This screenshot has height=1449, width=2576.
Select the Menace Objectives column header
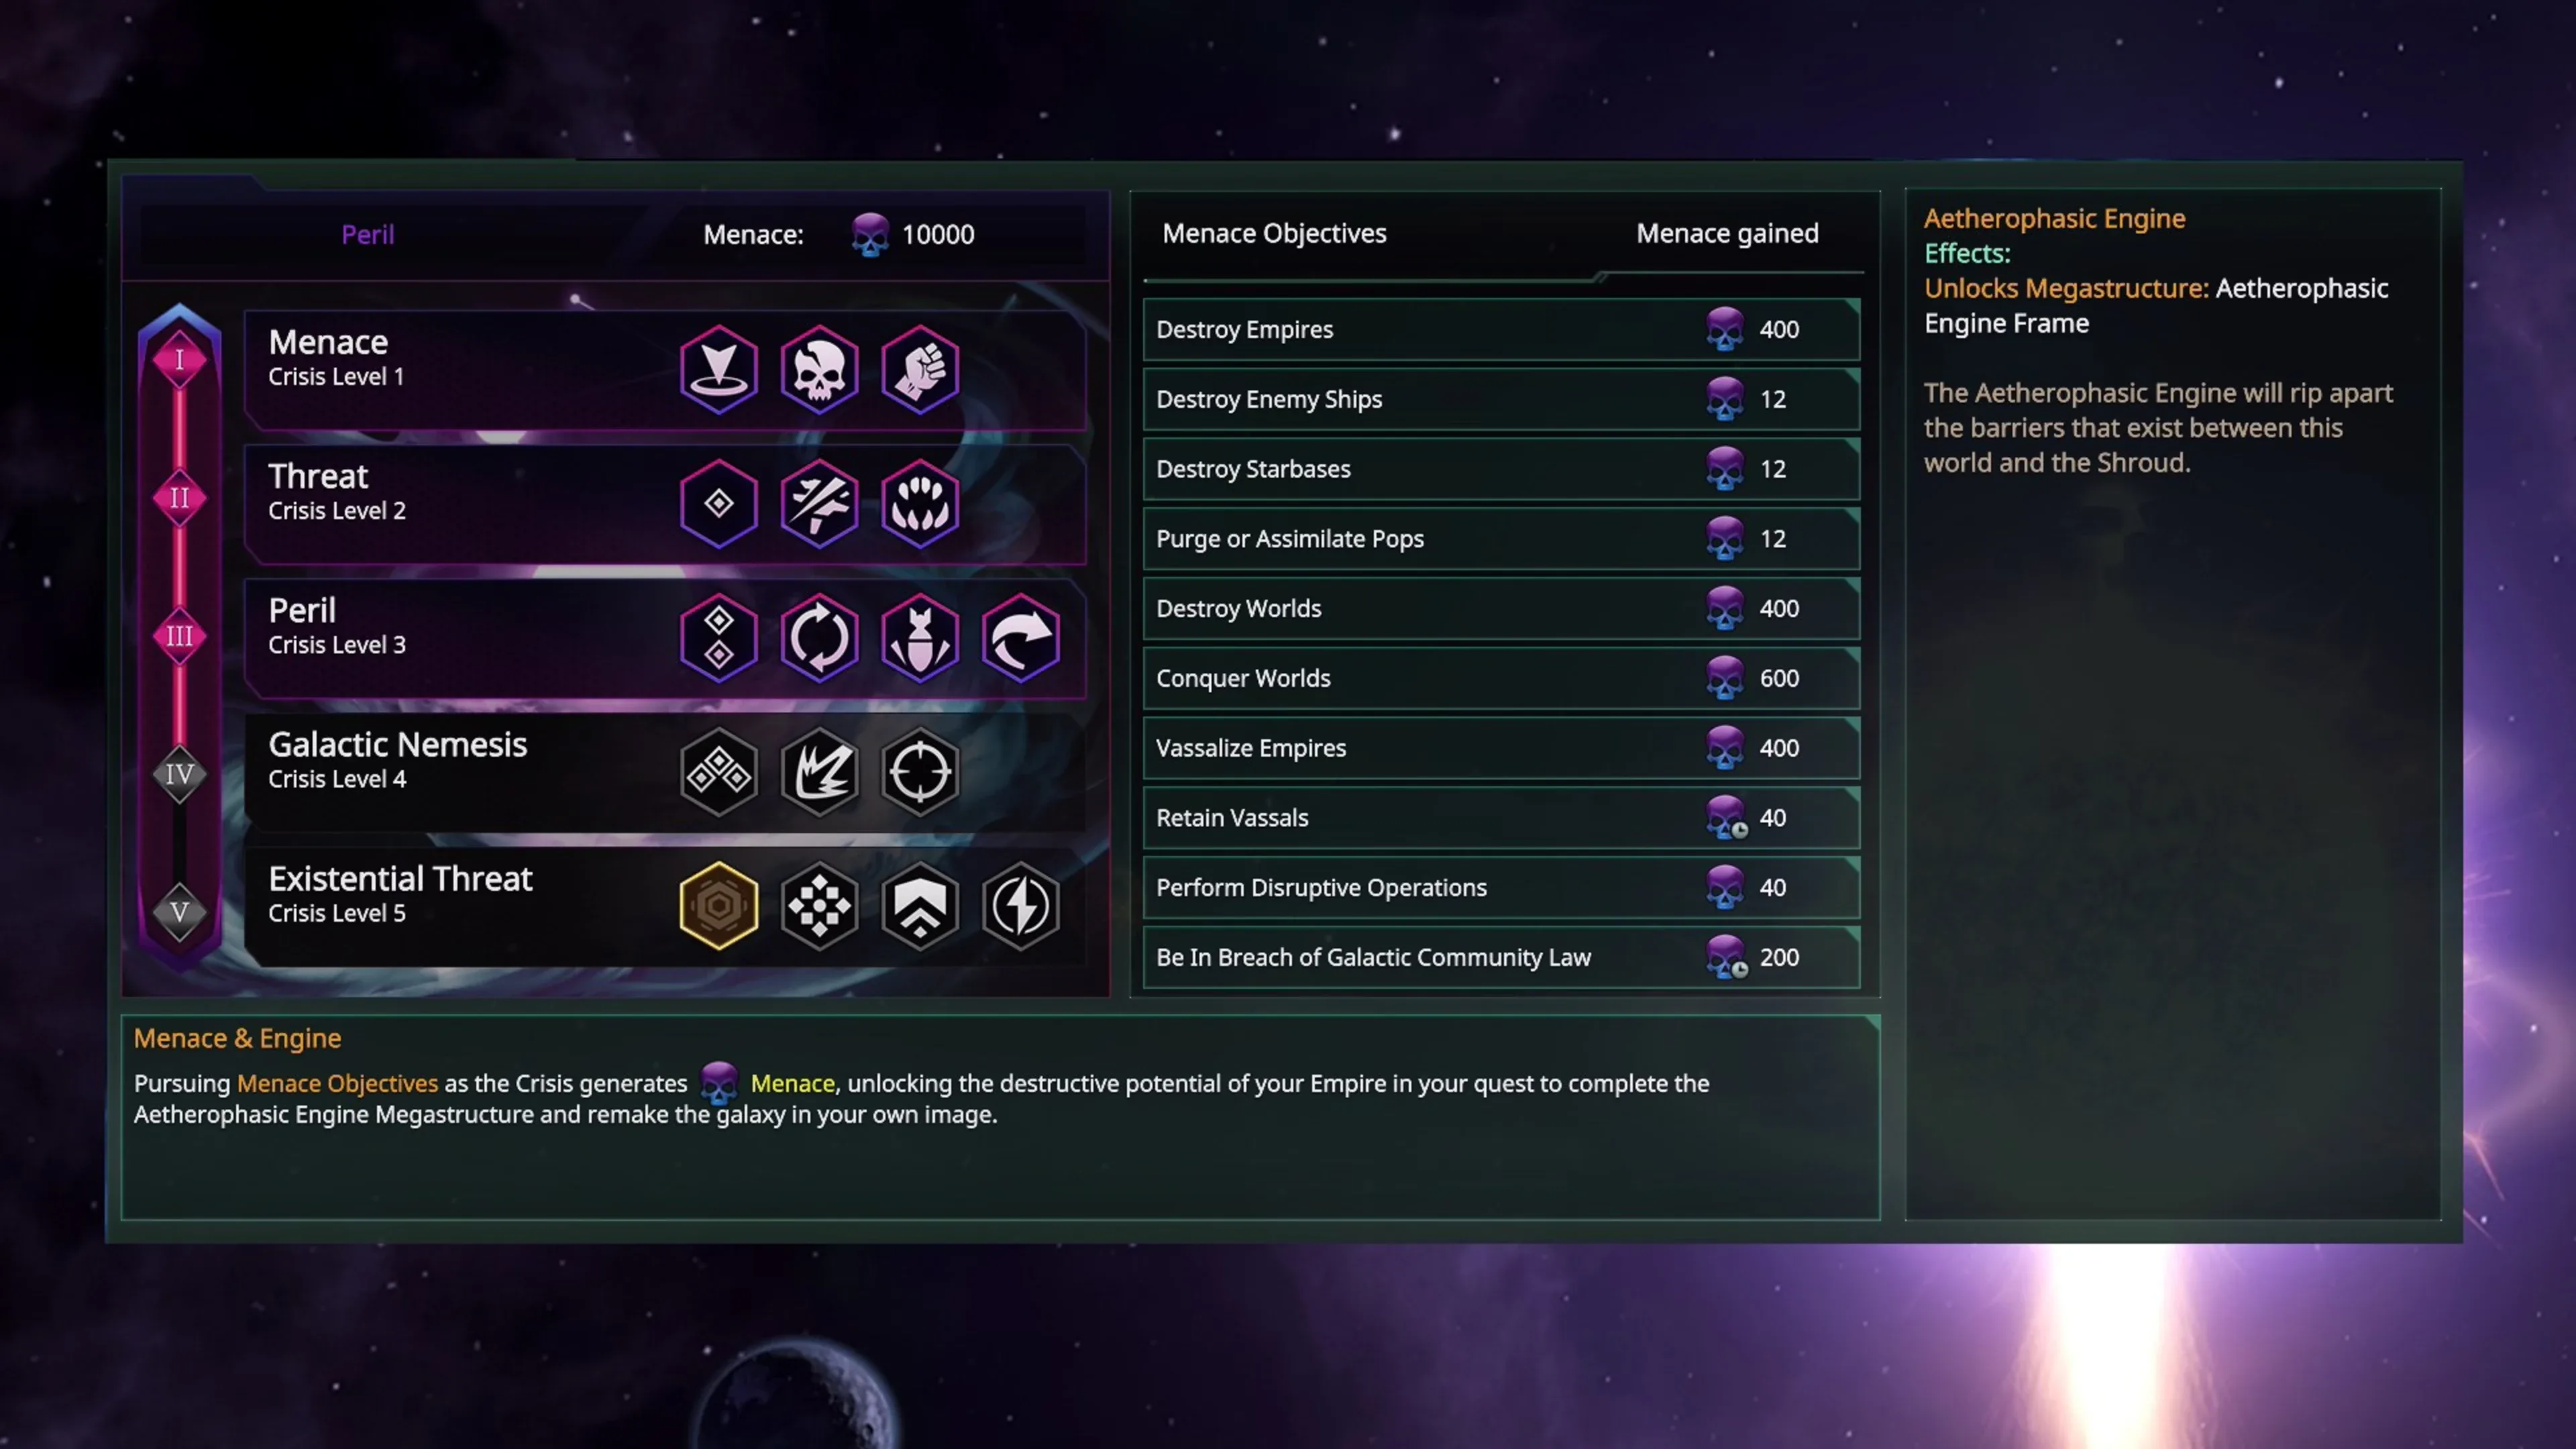[x=1274, y=233]
